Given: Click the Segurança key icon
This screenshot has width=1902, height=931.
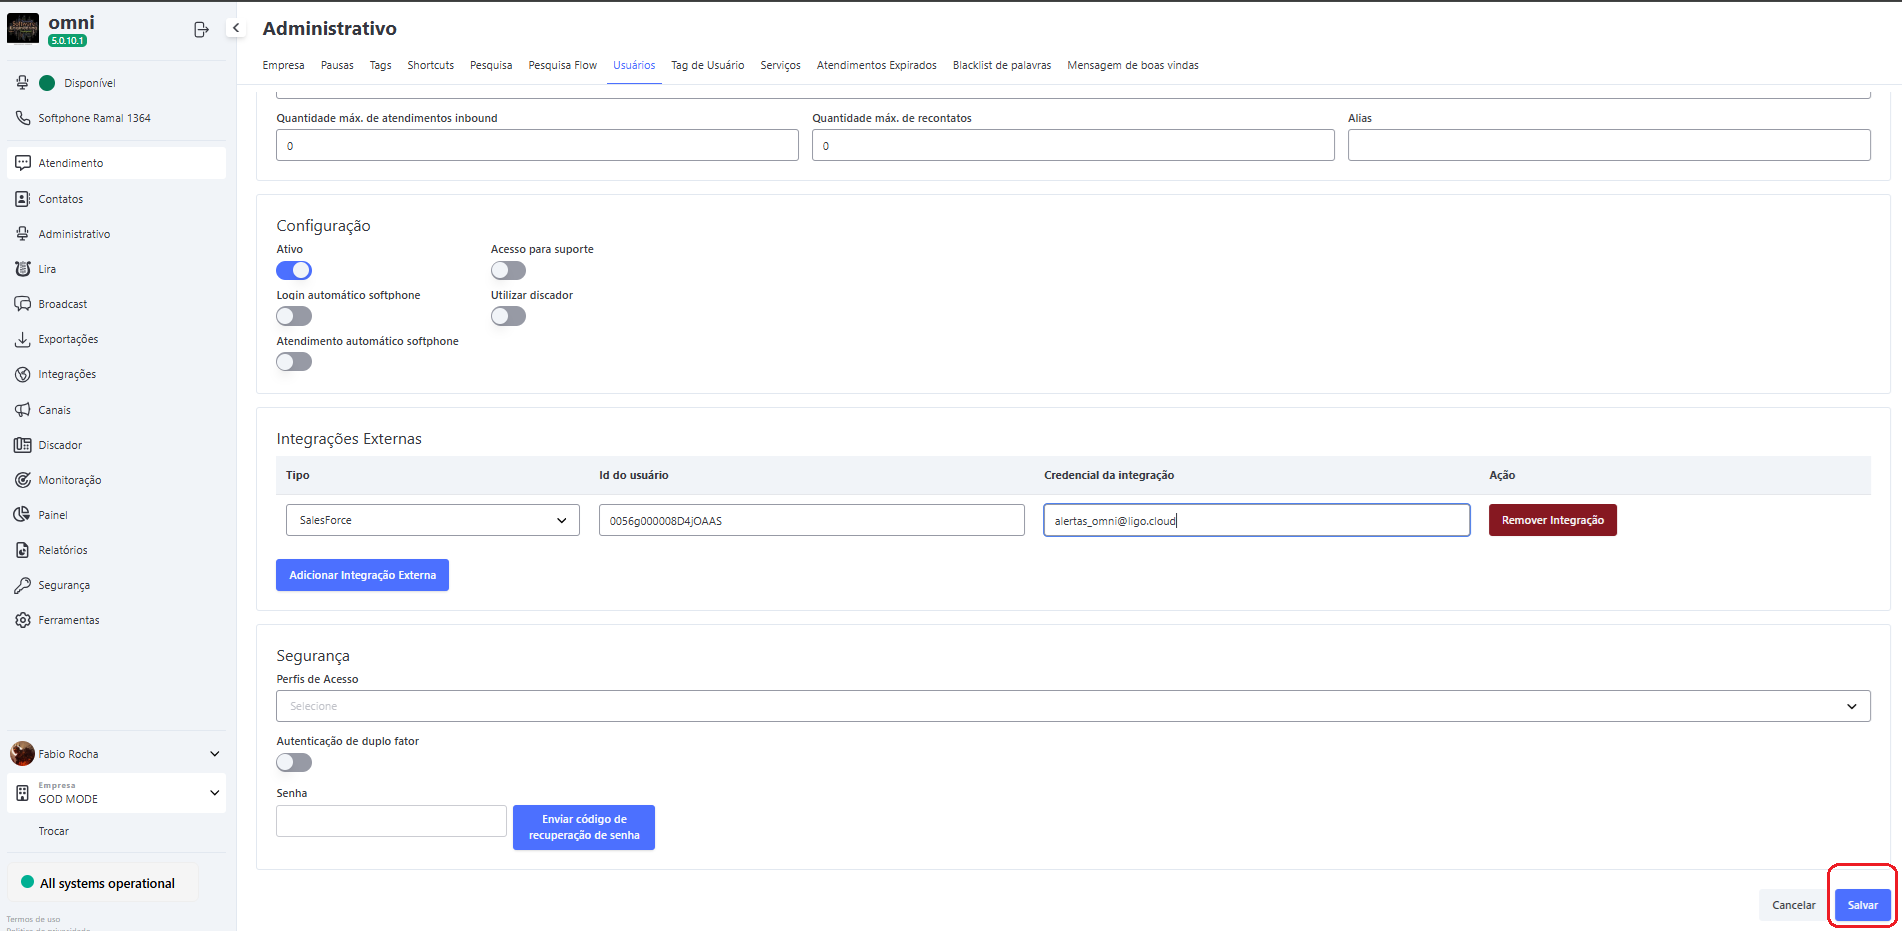Looking at the screenshot, I should click(x=23, y=585).
